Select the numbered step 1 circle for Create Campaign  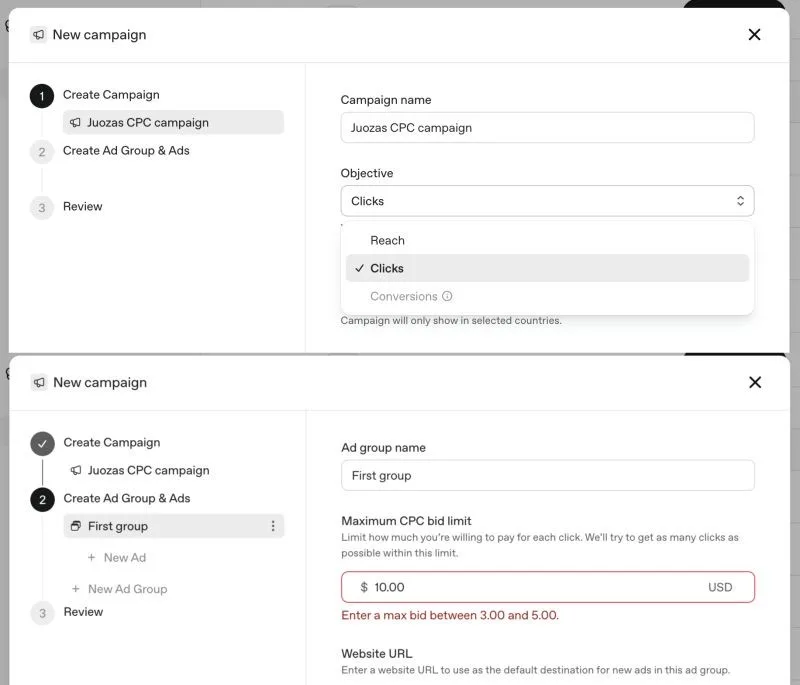pos(42,96)
